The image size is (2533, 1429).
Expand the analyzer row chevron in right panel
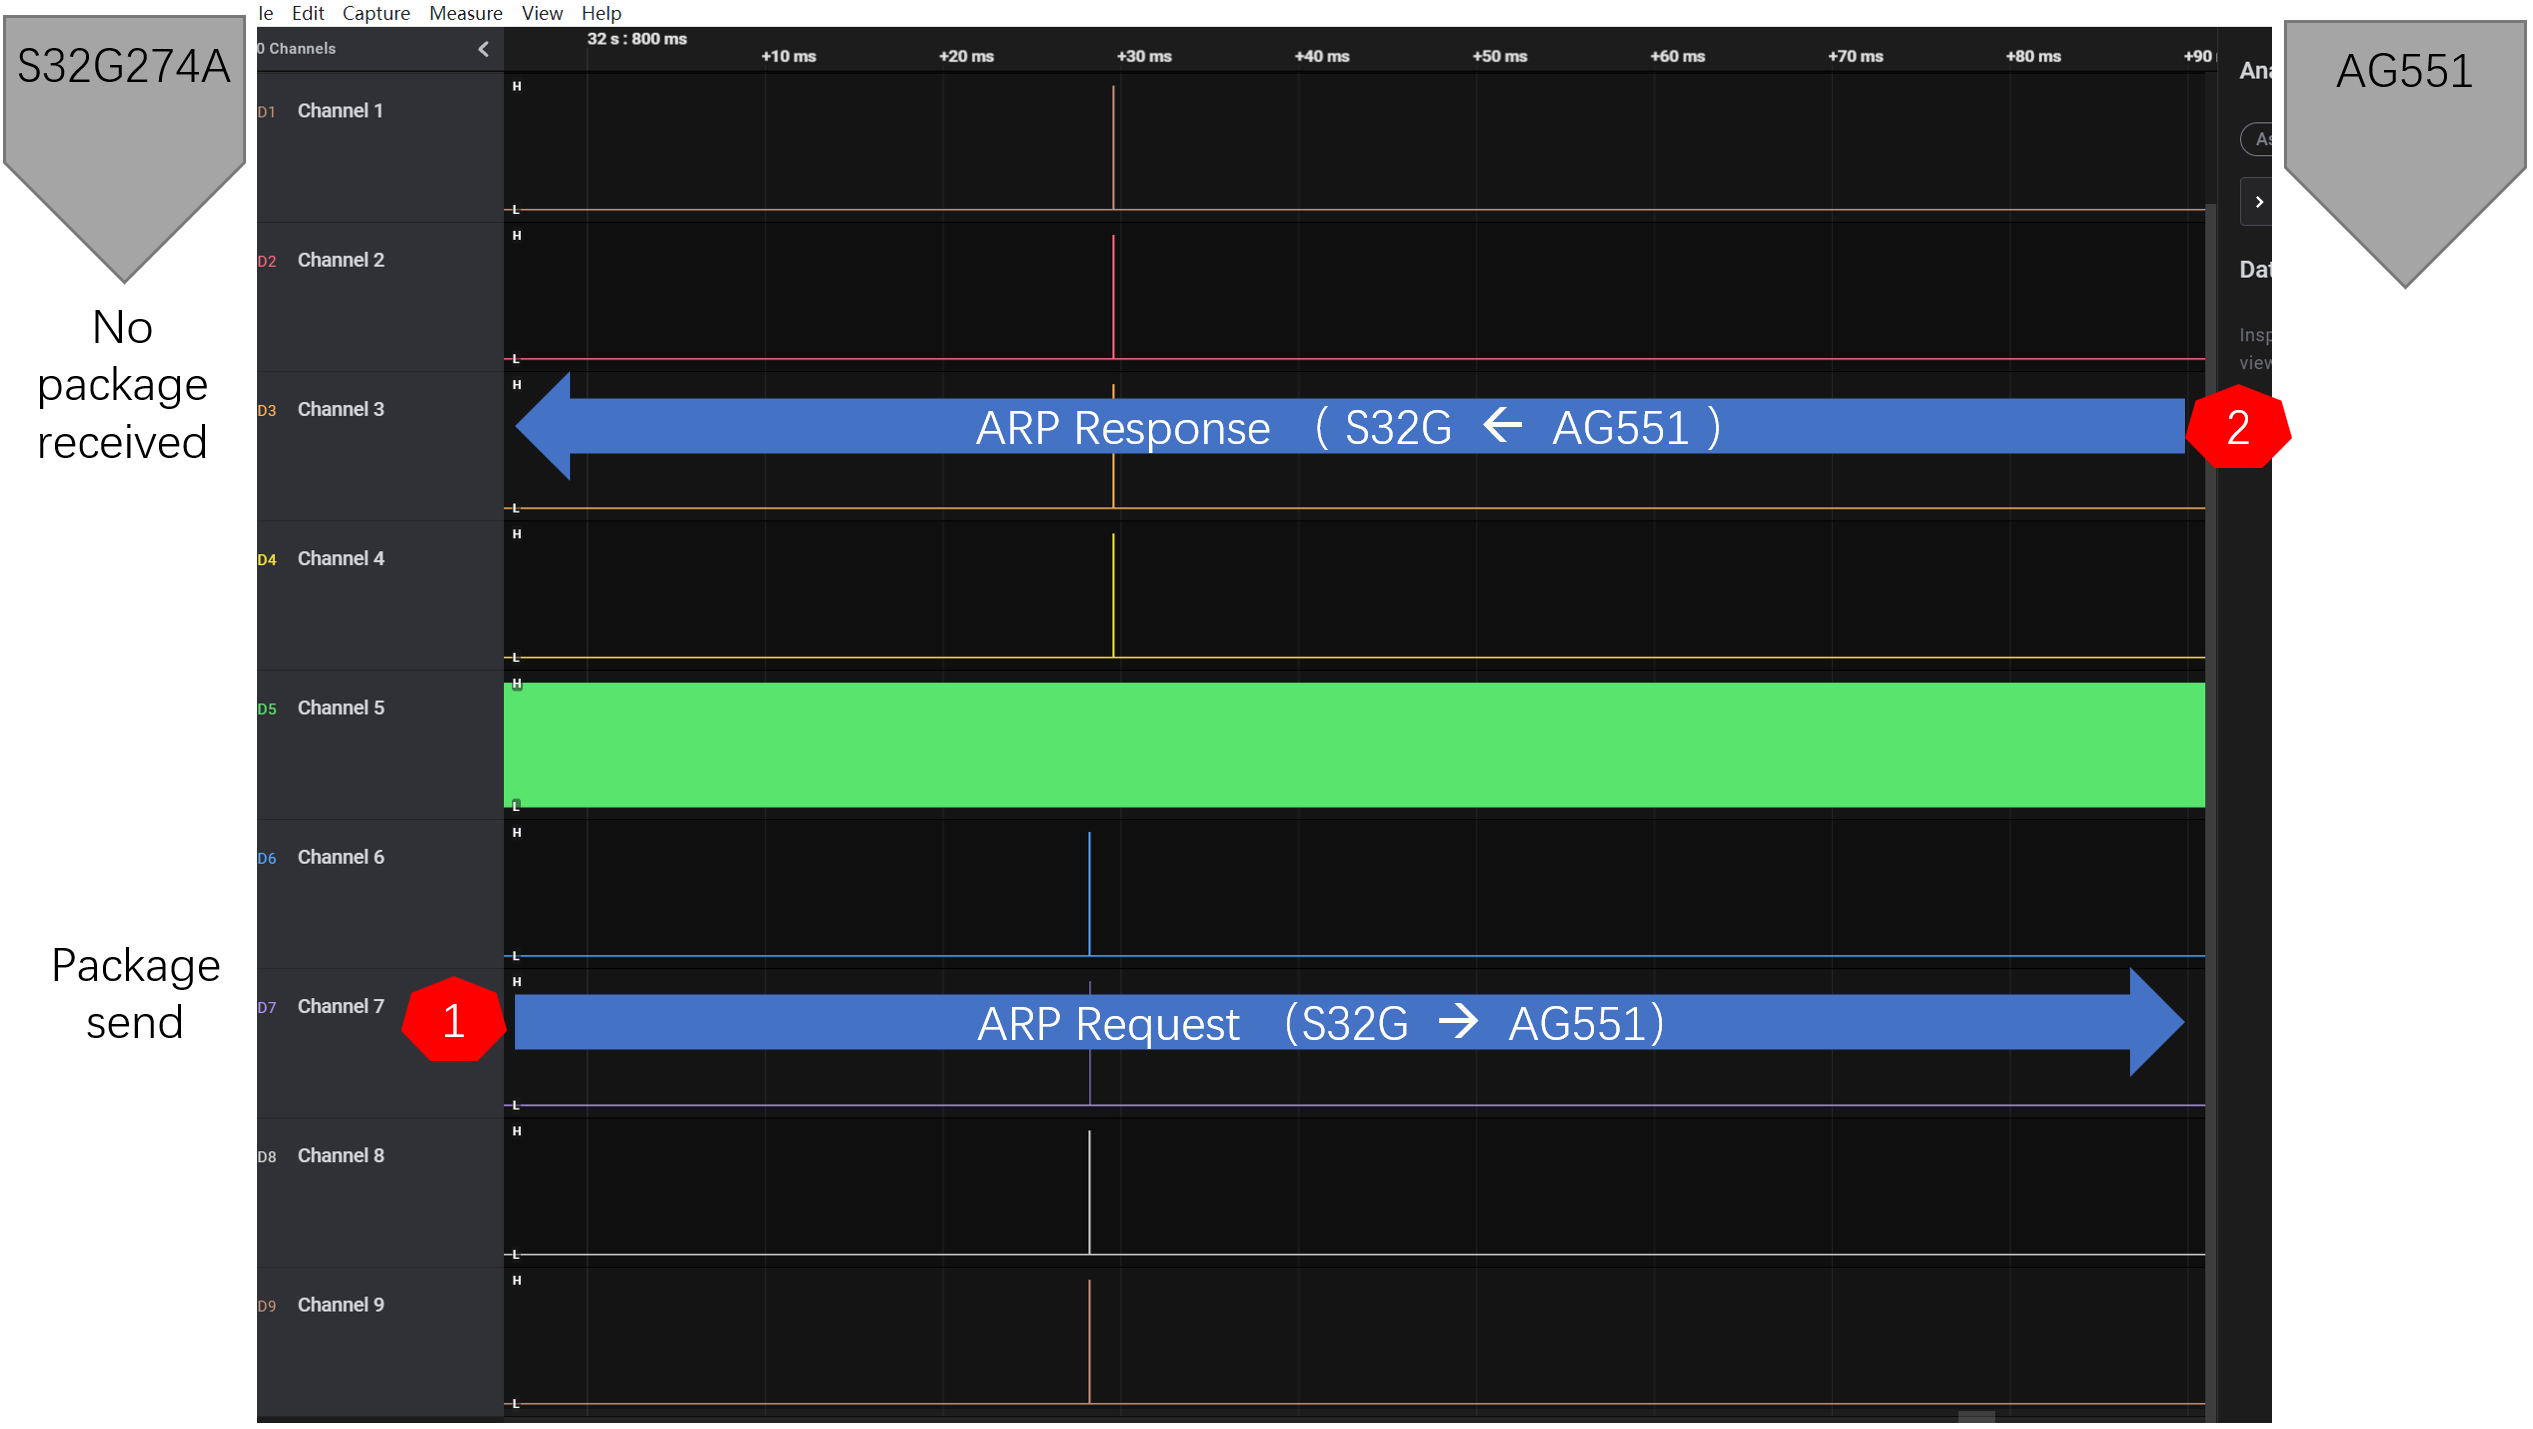(2258, 202)
